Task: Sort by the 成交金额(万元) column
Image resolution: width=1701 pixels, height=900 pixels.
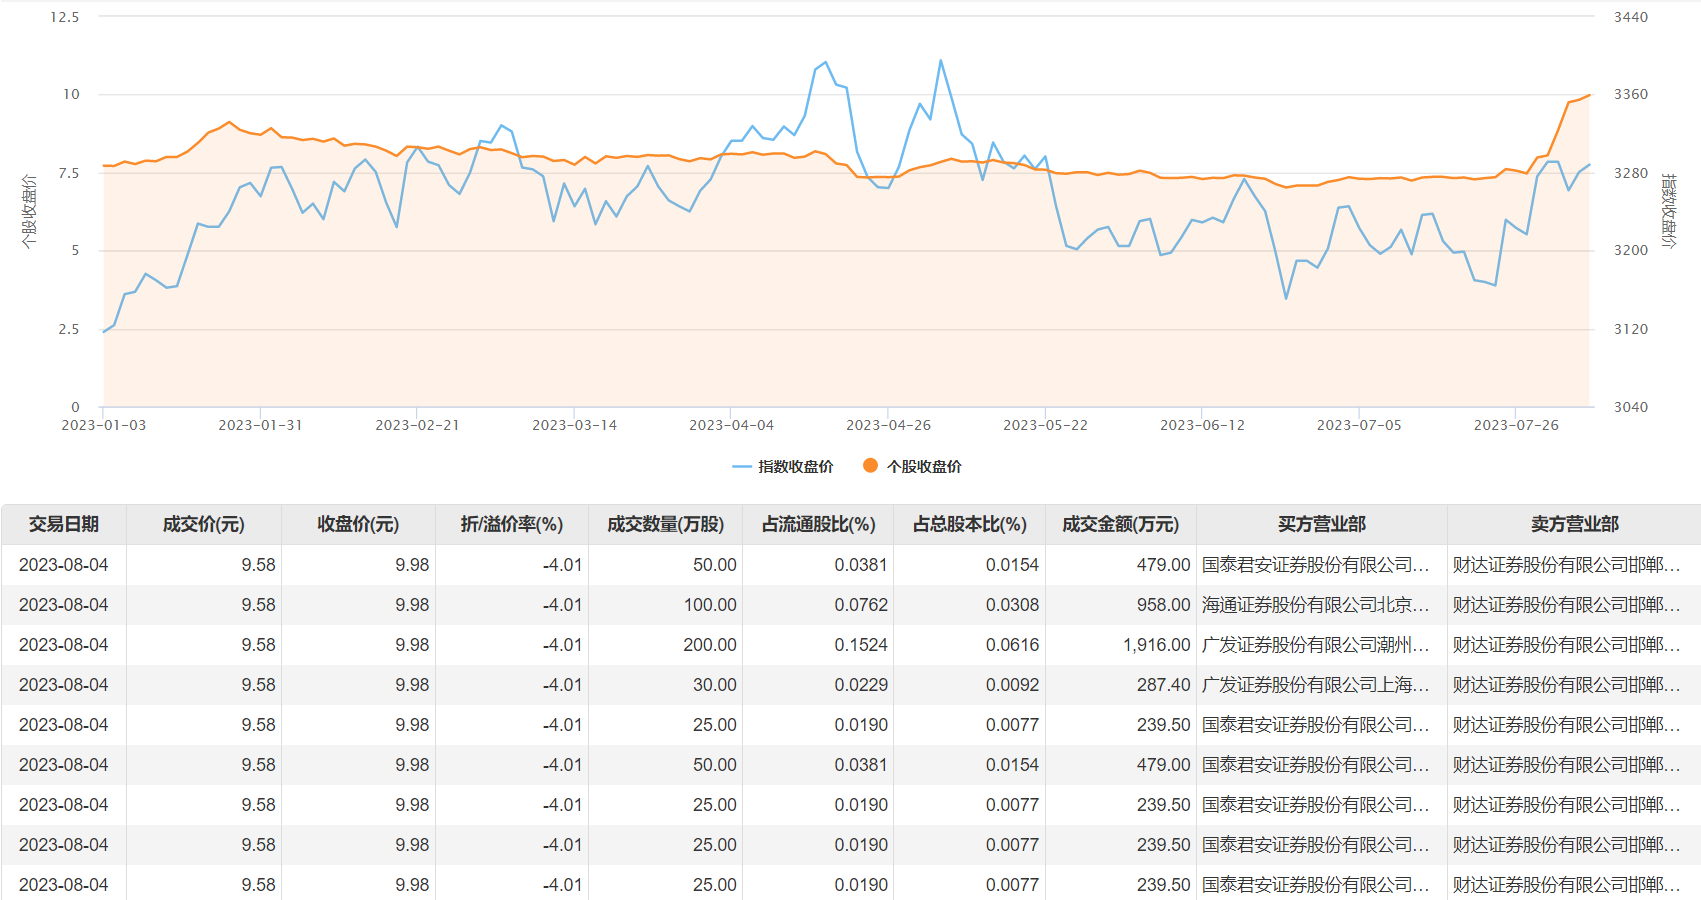Action: 1120,524
